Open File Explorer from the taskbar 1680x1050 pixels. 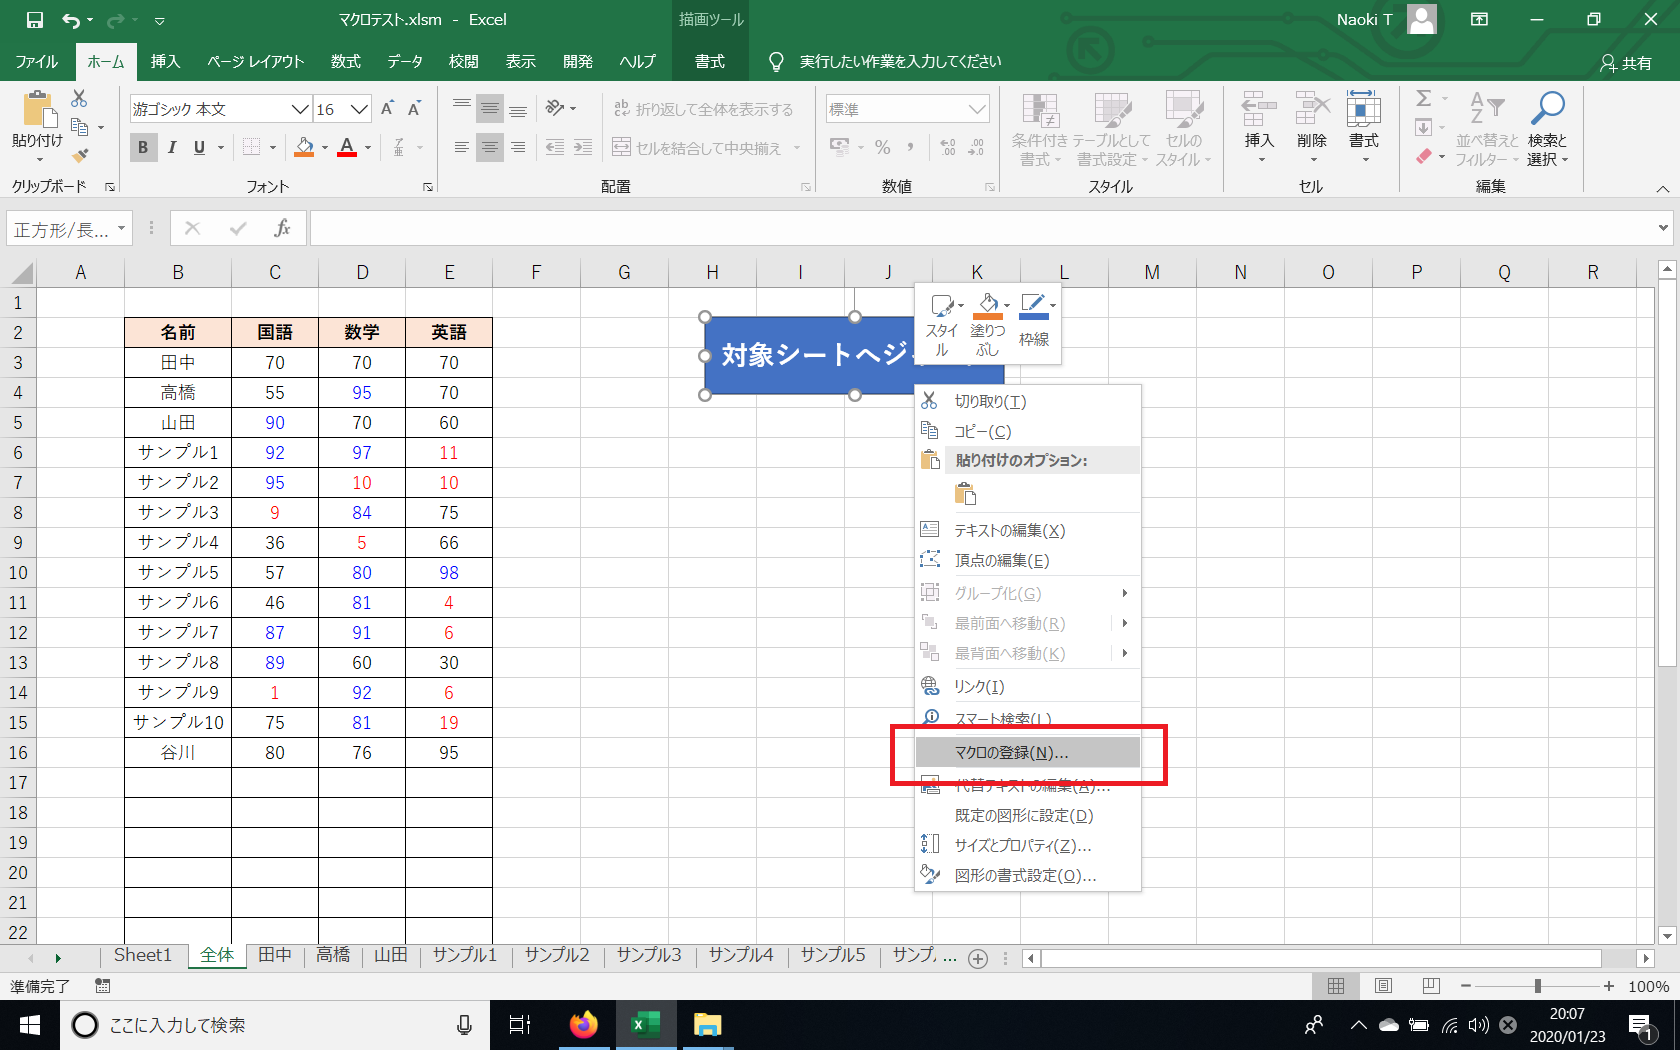708,1025
